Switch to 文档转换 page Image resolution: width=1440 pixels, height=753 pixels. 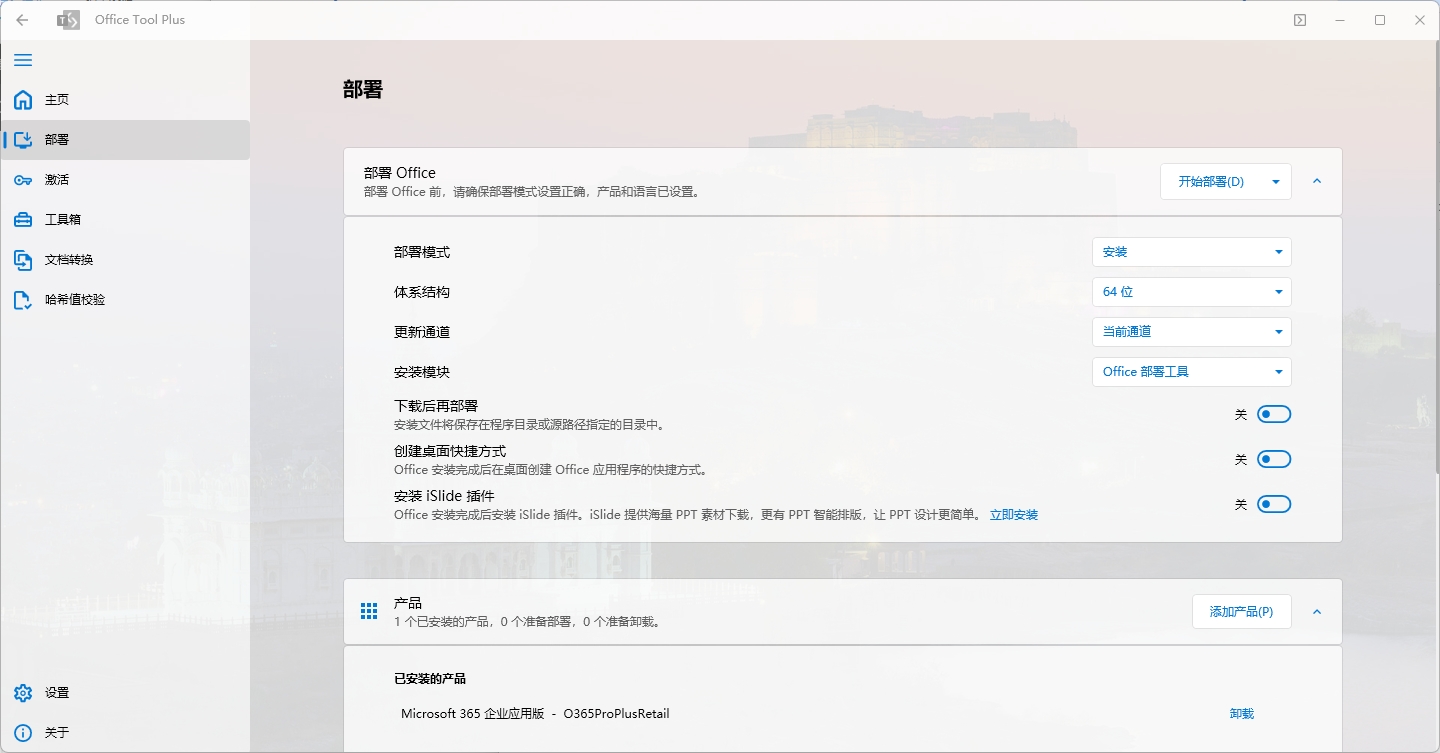coord(125,260)
